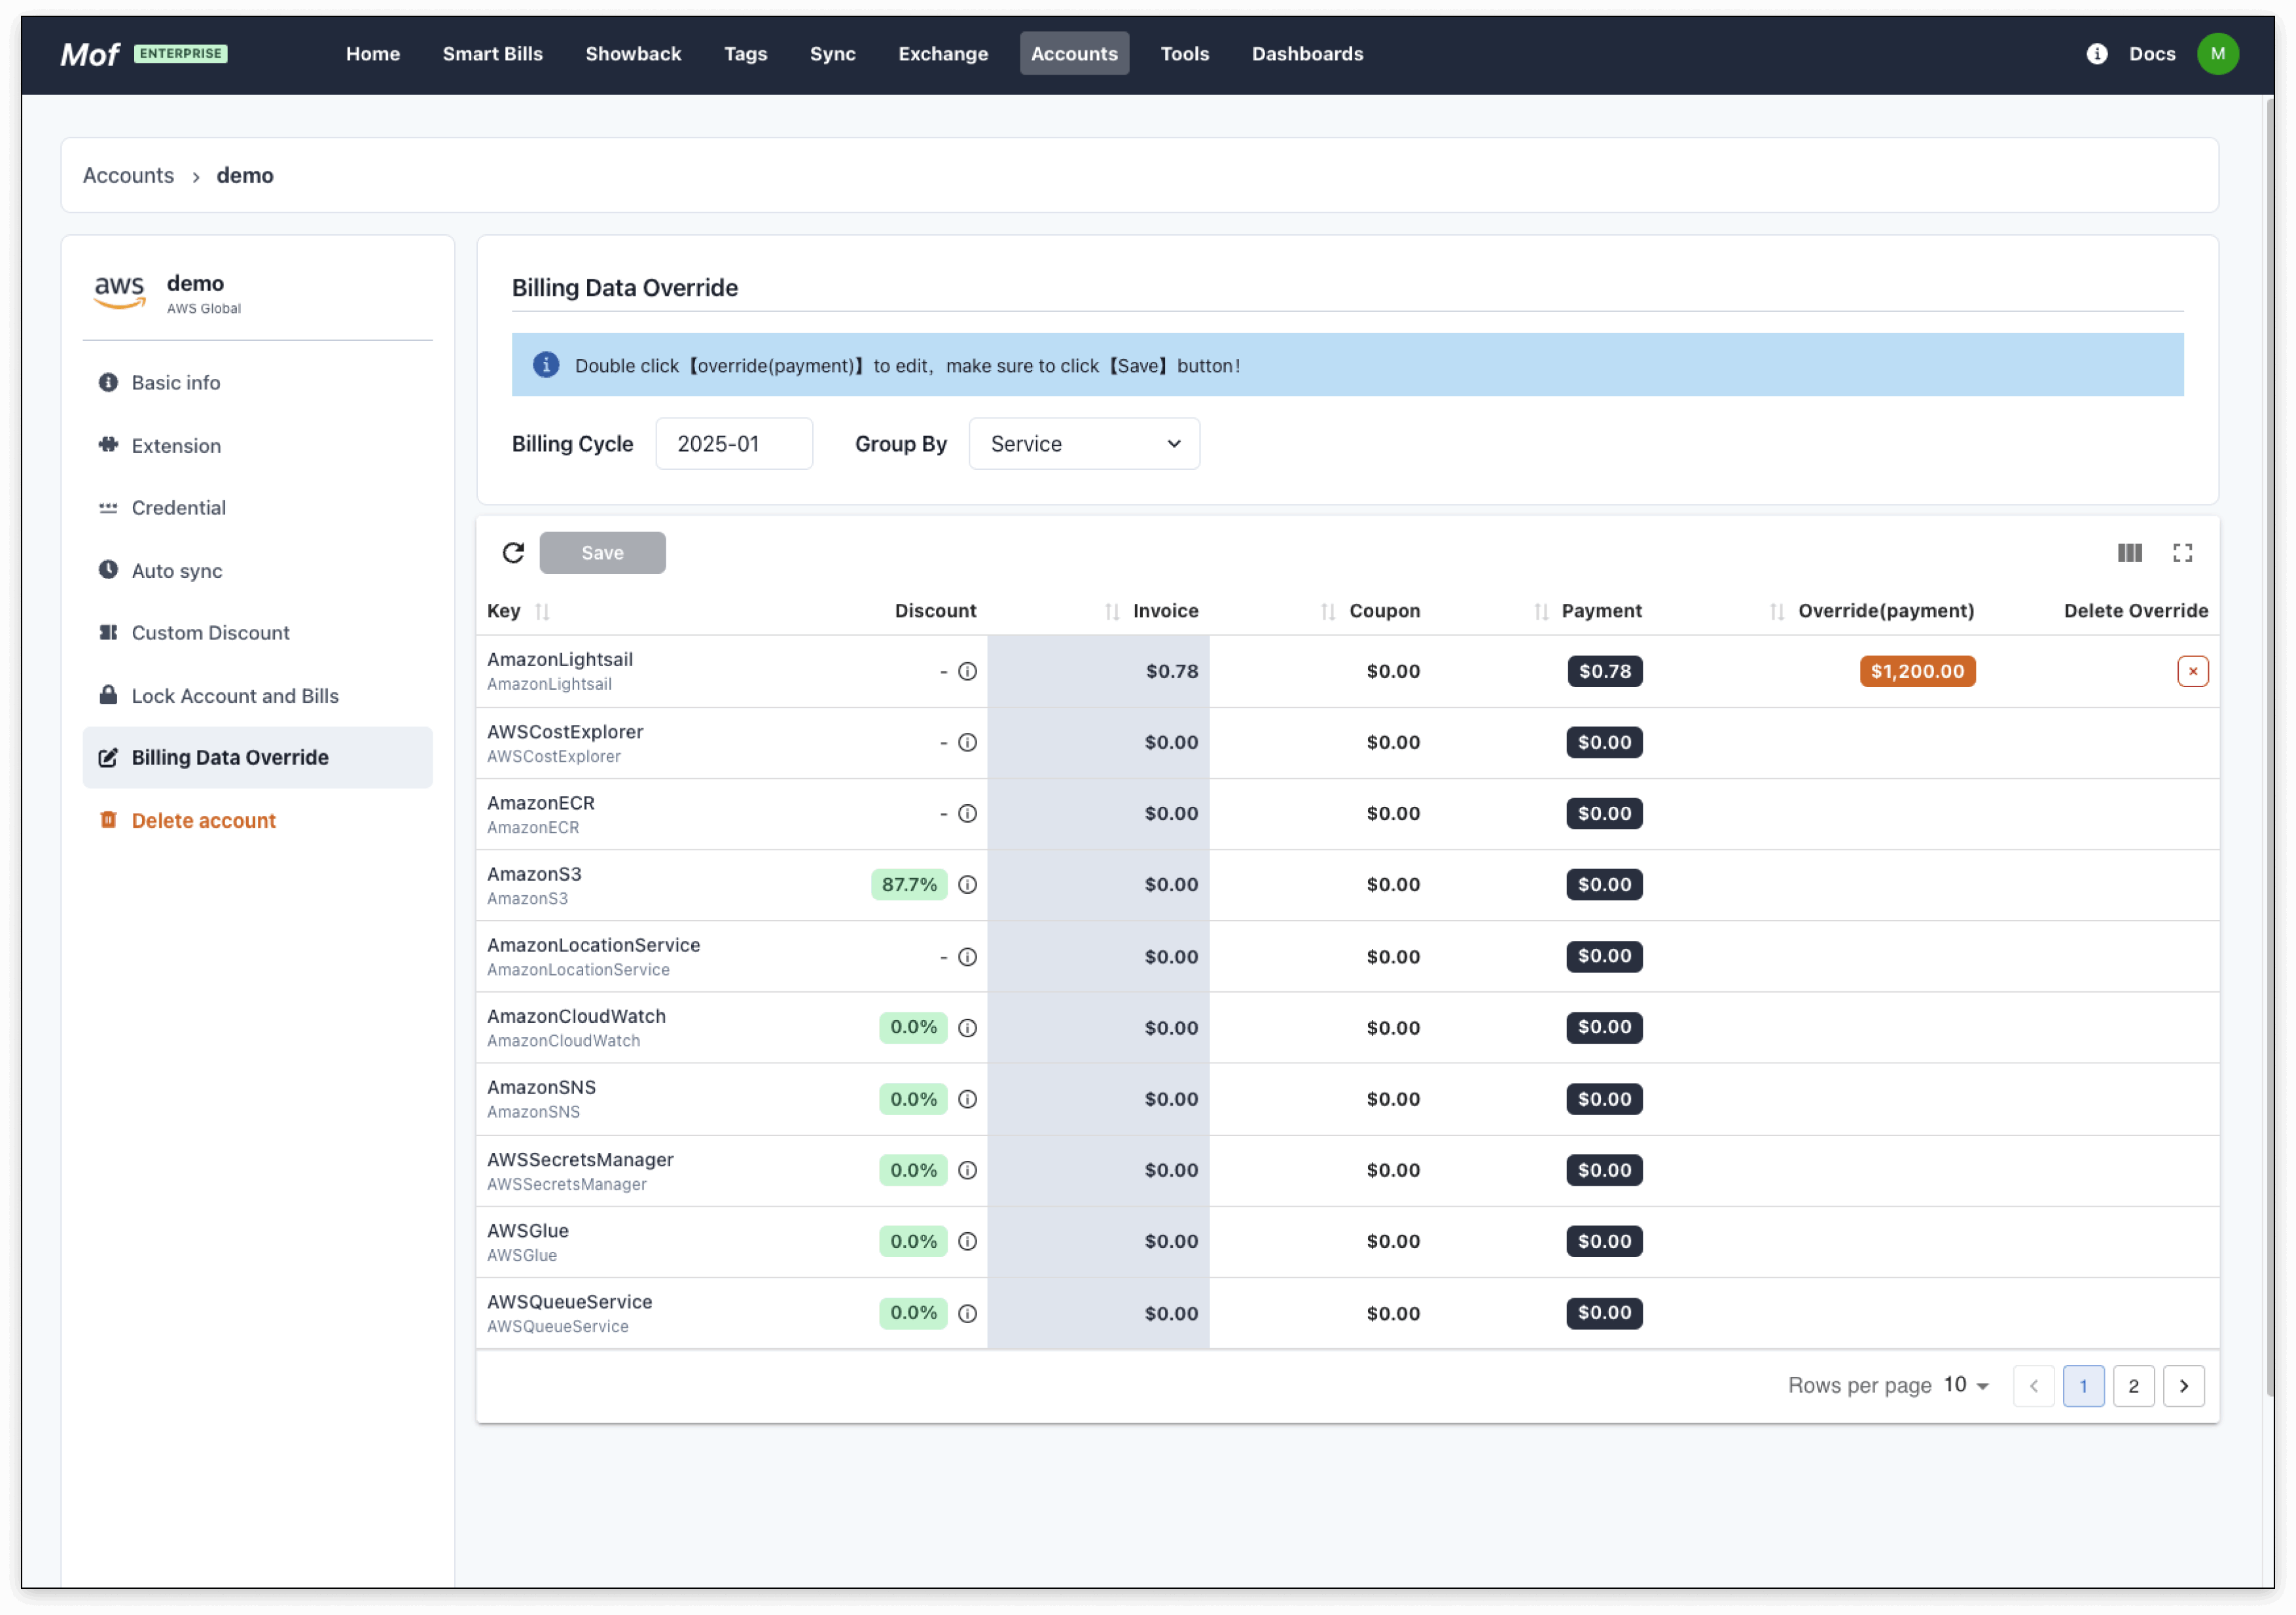Viewport: 2296px width, 1615px height.
Task: Open Auto sync in sidebar
Action: coord(258,570)
